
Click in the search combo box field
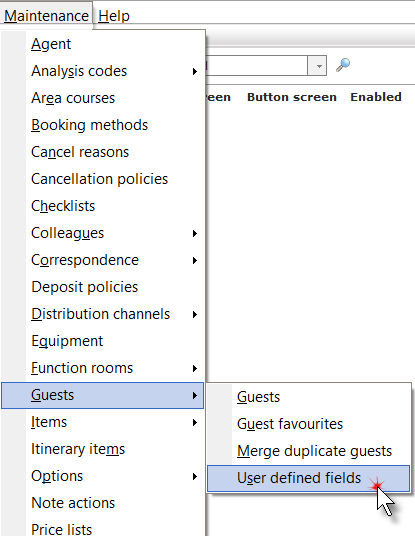point(256,66)
